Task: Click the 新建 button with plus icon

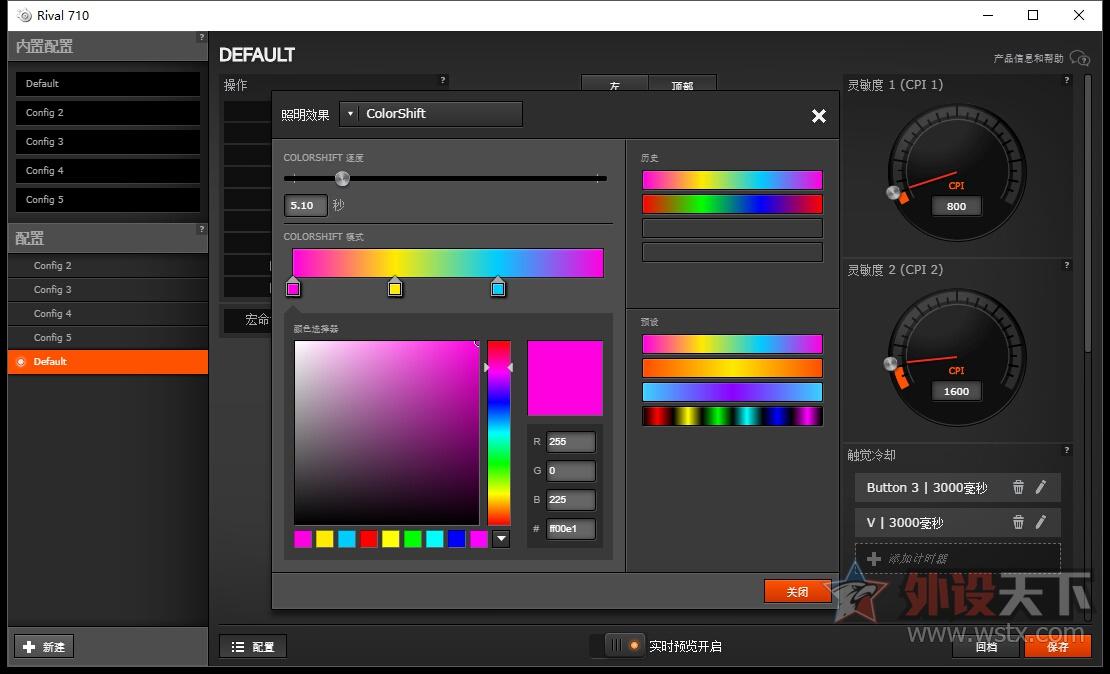Action: coord(44,646)
